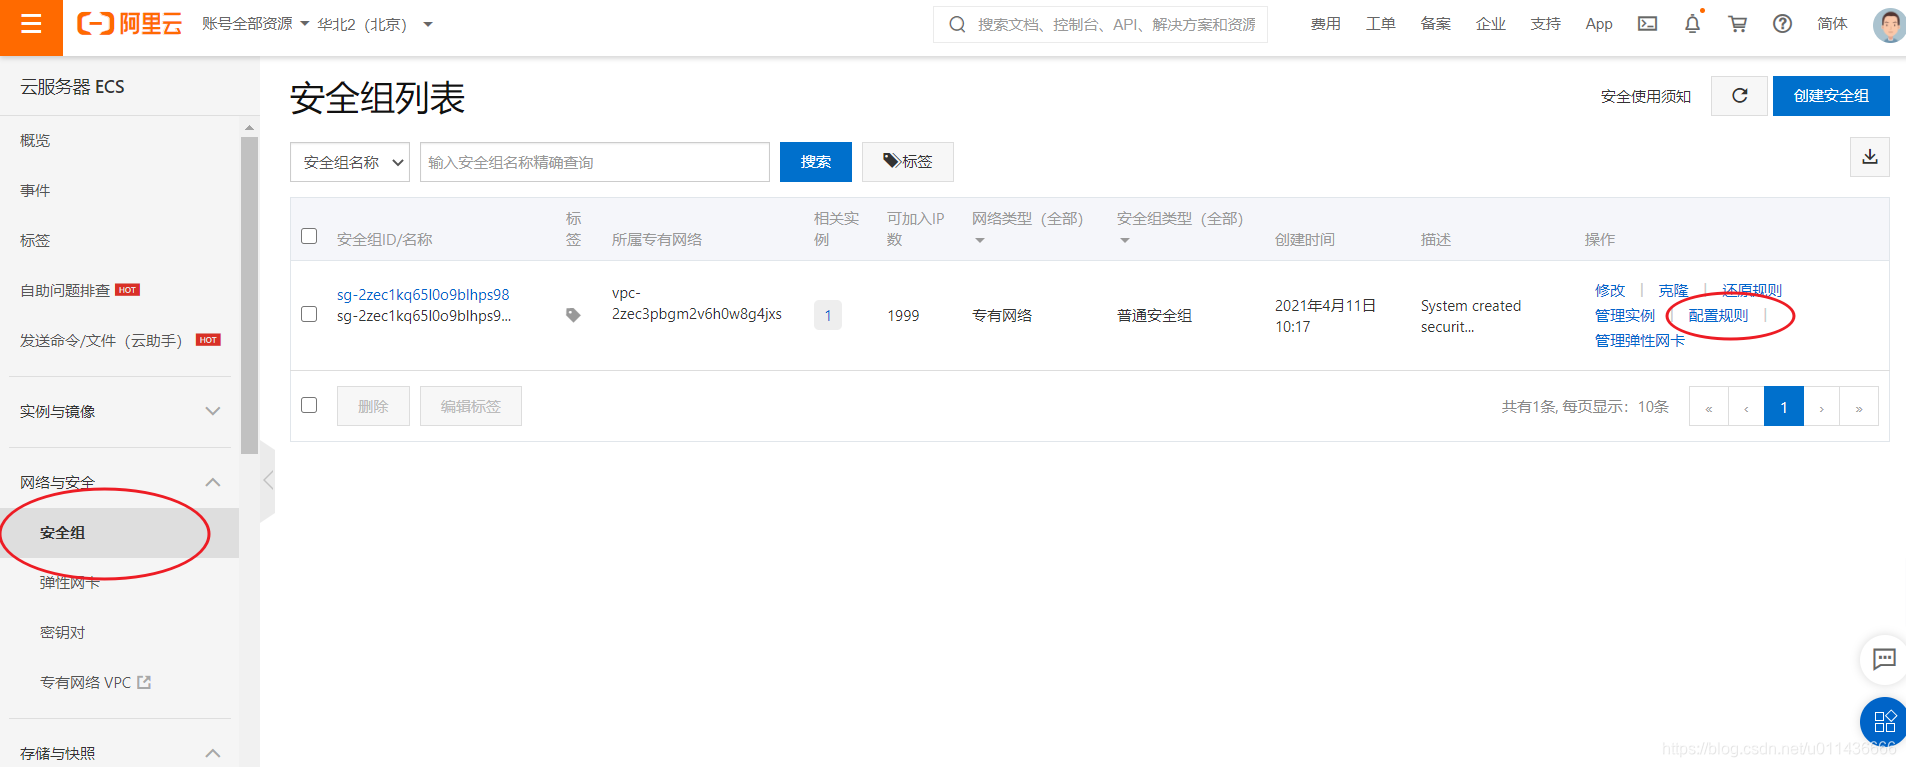Open 费用 in the top navigation

pos(1326,24)
